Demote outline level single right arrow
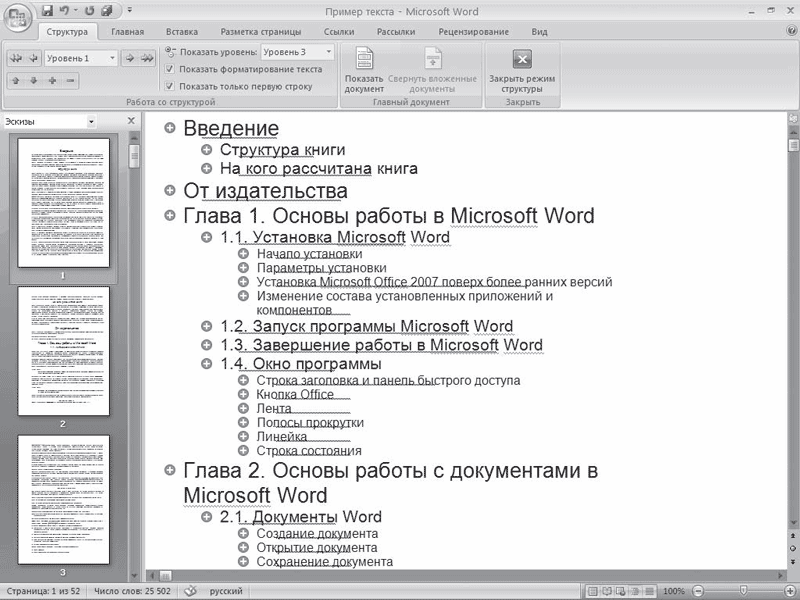Image resolution: width=800 pixels, height=600 pixels. pyautogui.click(x=130, y=58)
